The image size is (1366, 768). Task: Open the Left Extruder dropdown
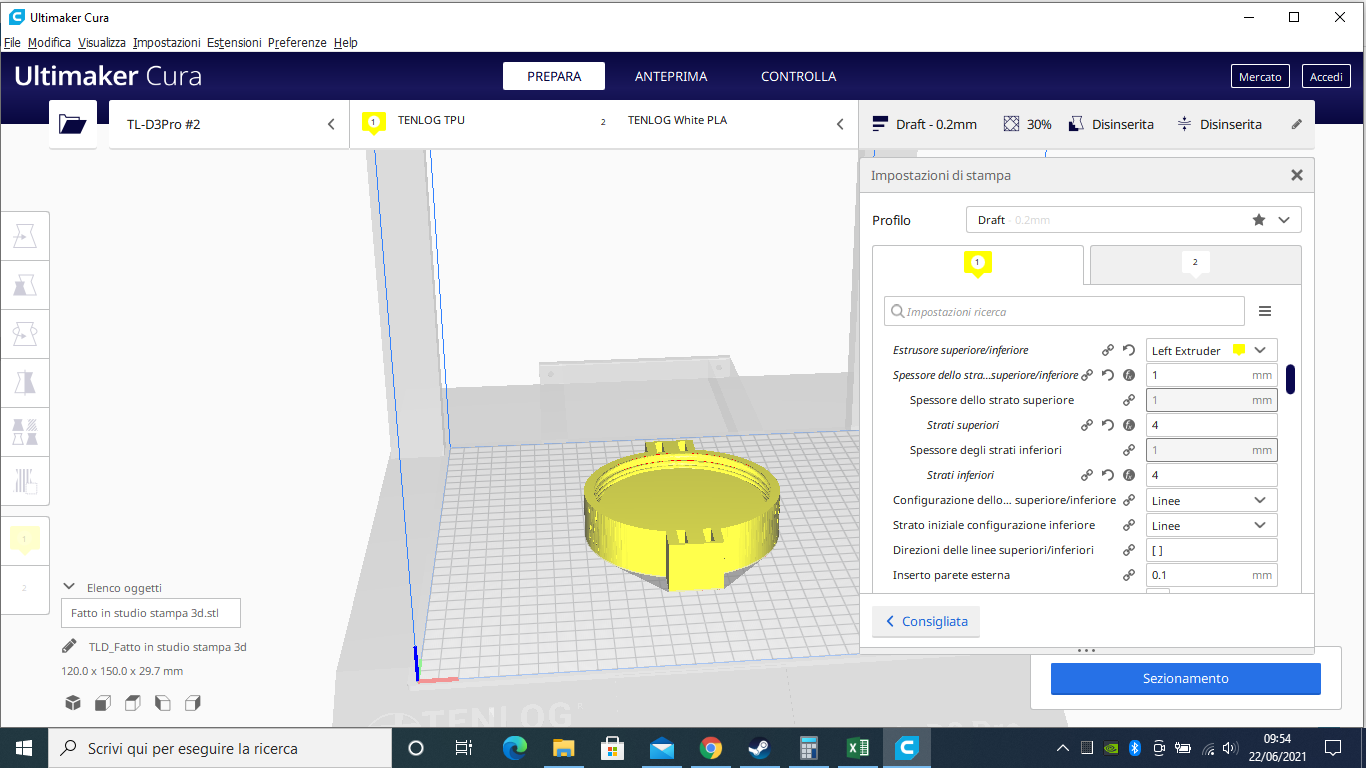(x=1211, y=350)
